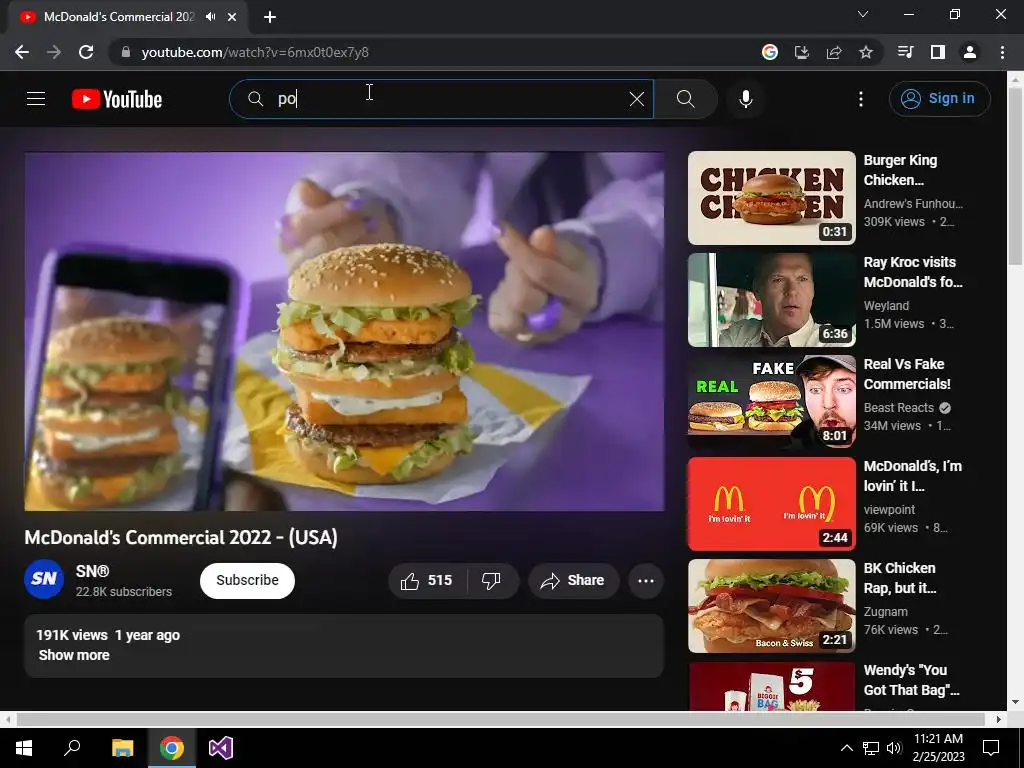
Task: Open Windows taskbar search
Action: click(72, 748)
